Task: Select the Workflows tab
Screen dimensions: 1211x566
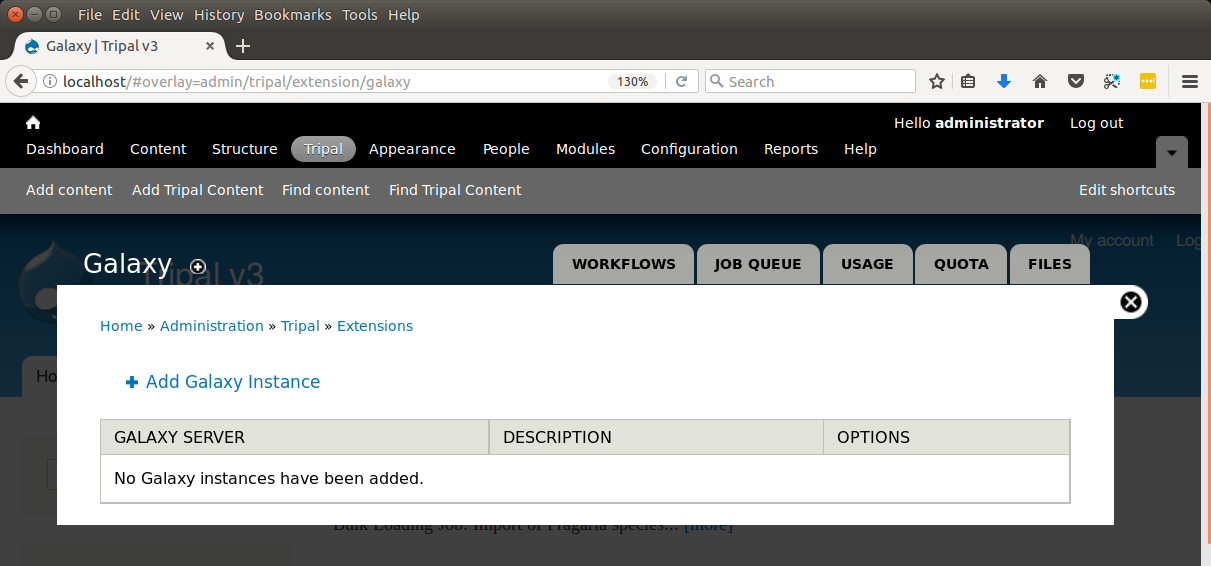Action: point(624,265)
